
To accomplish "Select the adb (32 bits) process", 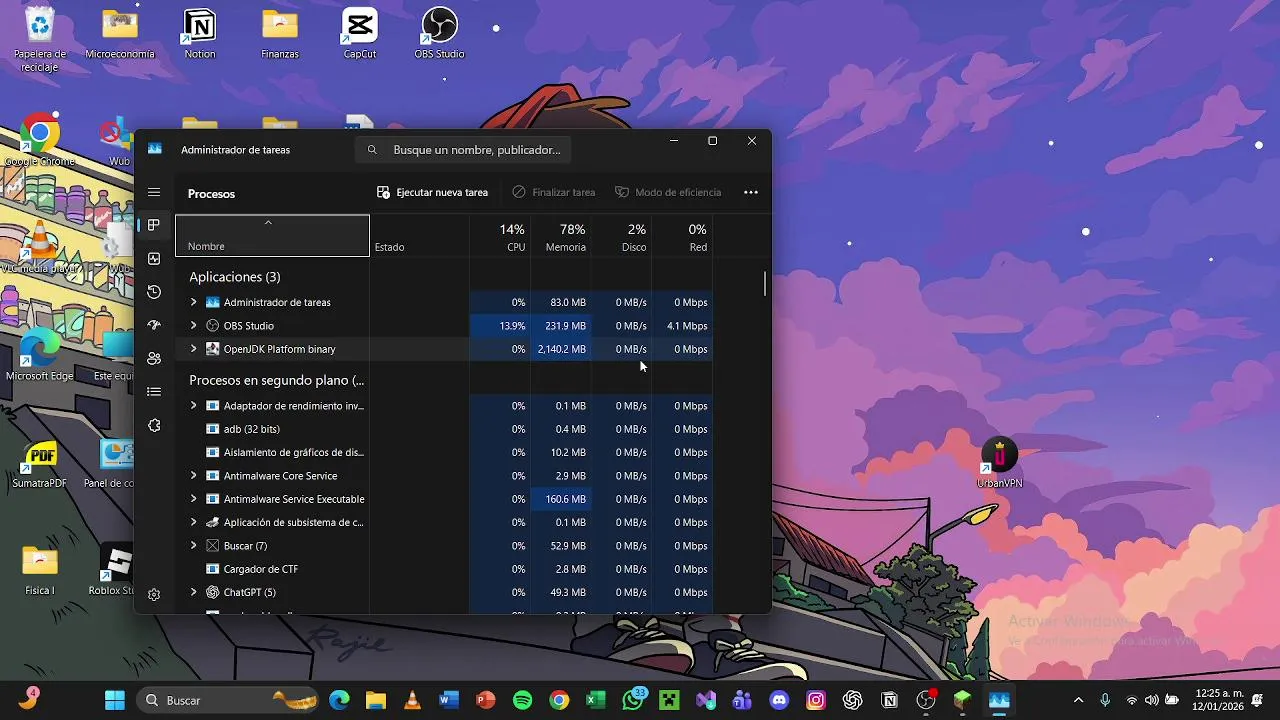I will click(x=251, y=429).
